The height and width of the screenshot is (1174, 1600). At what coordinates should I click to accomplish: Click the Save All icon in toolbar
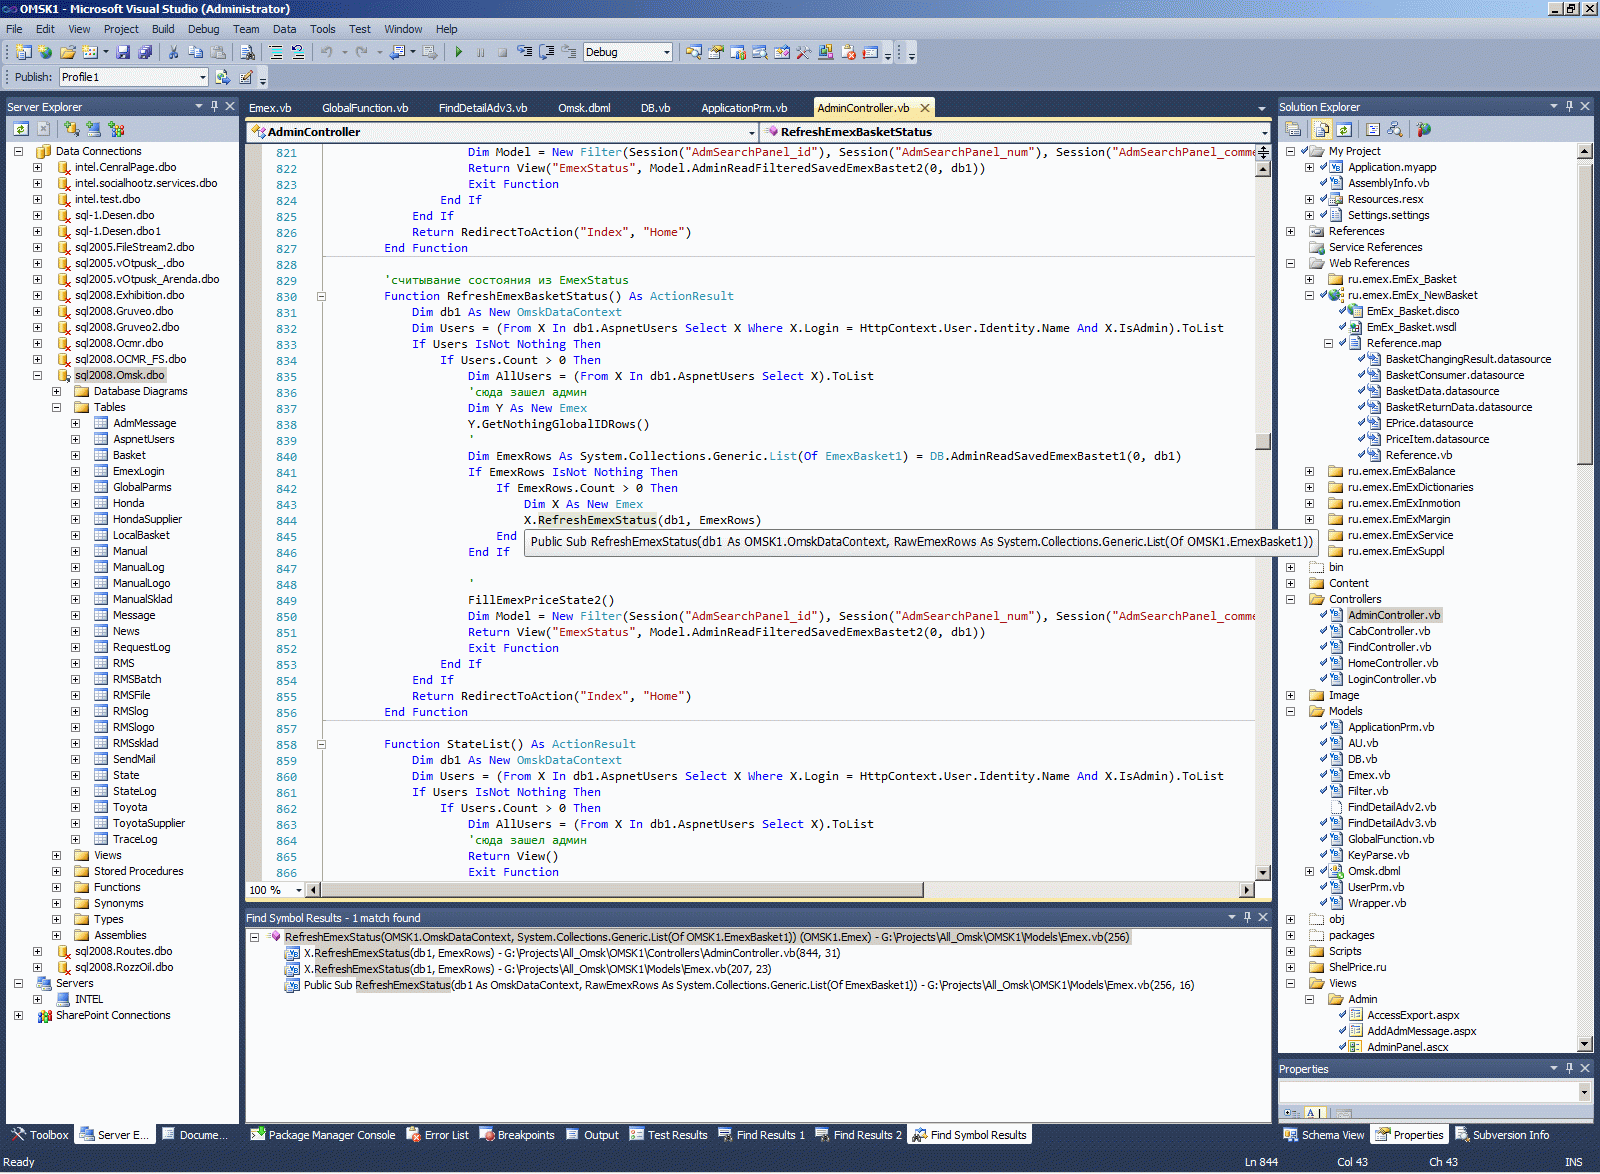point(145,52)
